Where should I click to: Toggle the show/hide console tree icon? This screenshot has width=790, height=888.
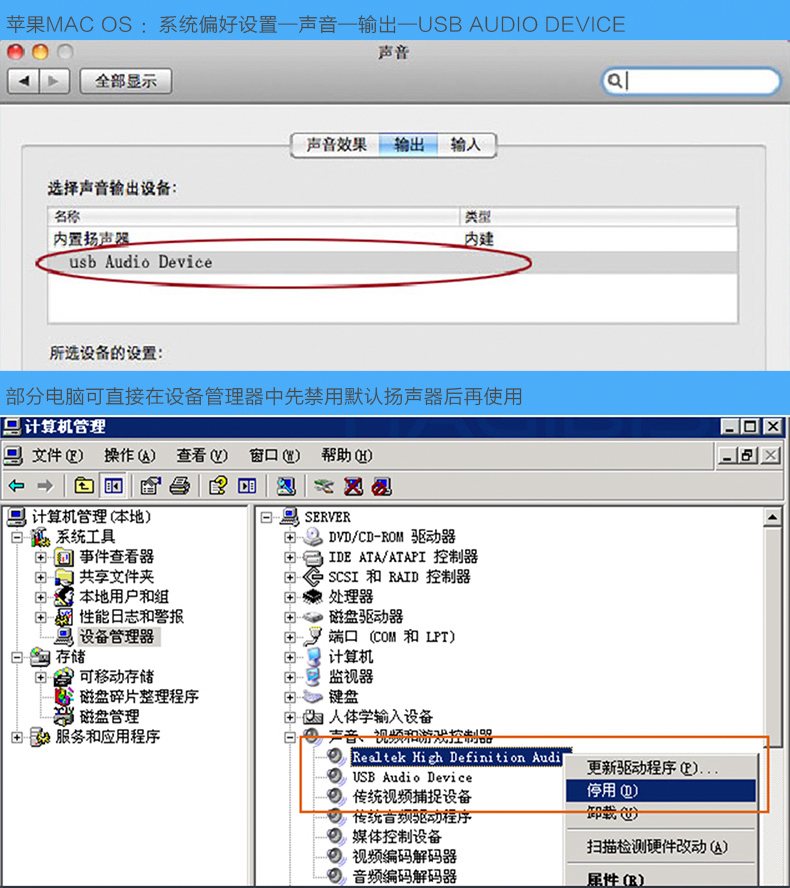(113, 486)
